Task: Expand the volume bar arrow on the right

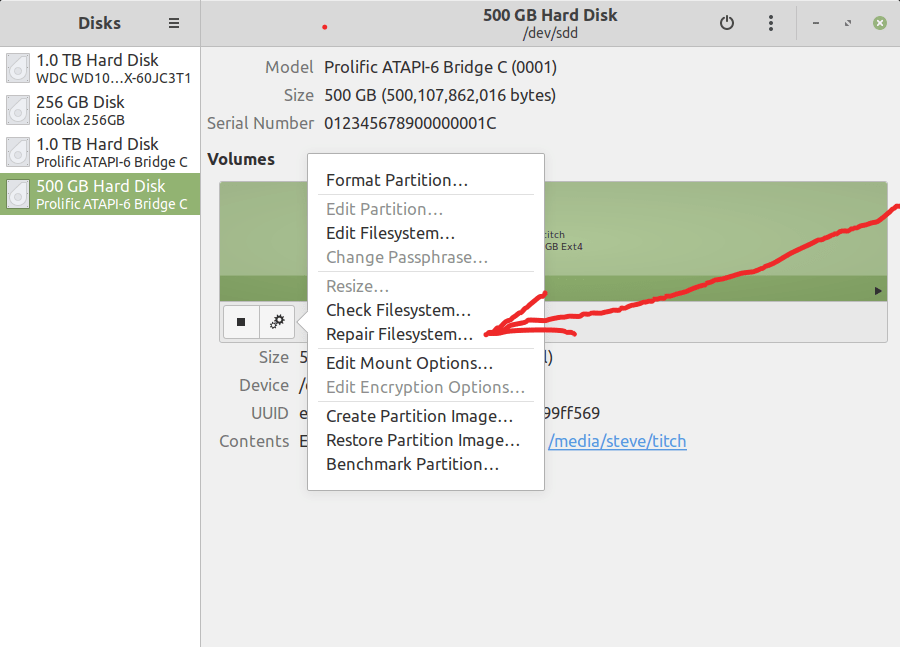Action: (x=879, y=290)
